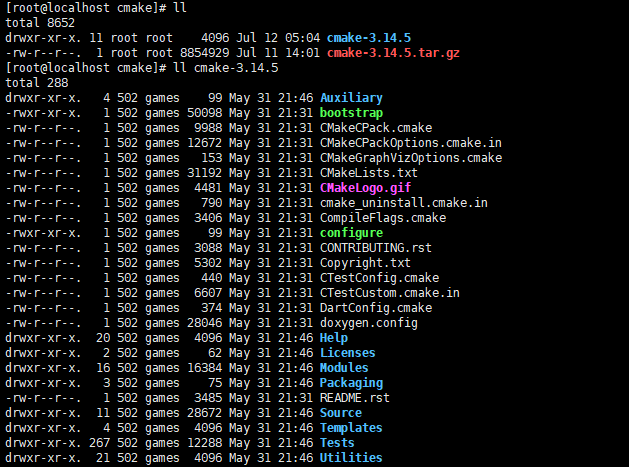Click the Modules directory name
The height and width of the screenshot is (467, 629).
click(344, 368)
